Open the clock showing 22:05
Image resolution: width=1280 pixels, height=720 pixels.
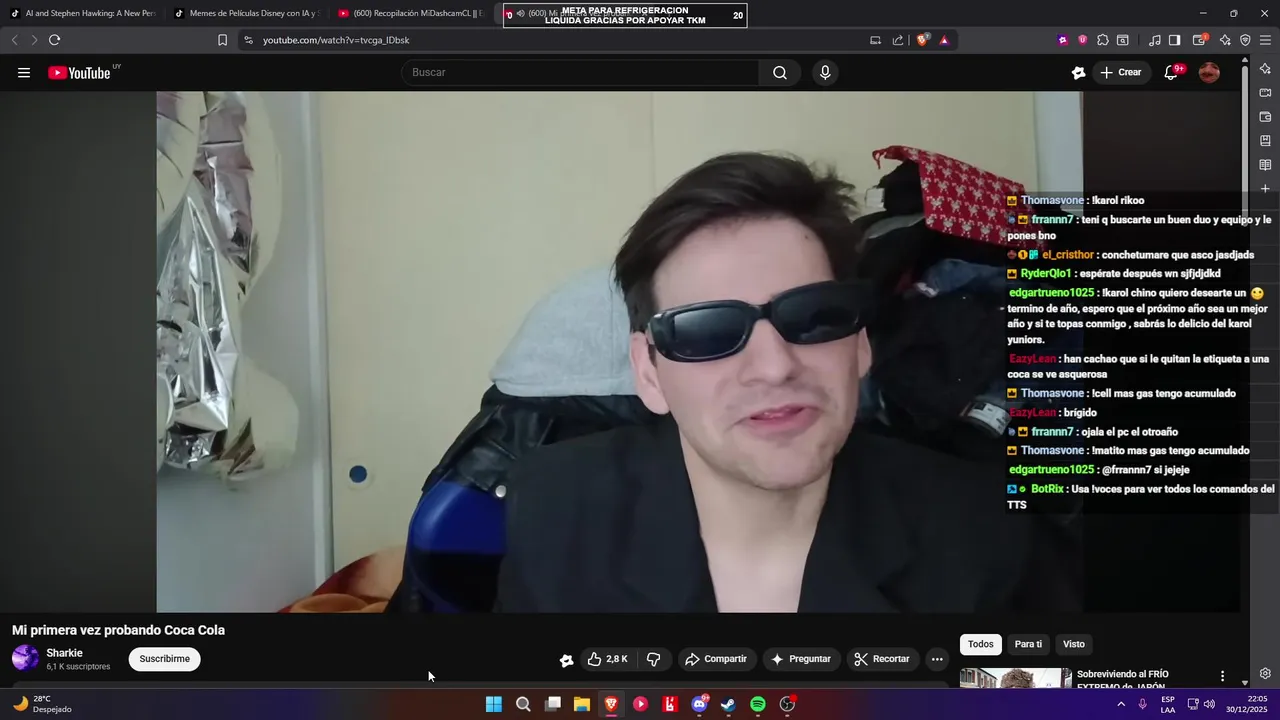(x=1245, y=704)
